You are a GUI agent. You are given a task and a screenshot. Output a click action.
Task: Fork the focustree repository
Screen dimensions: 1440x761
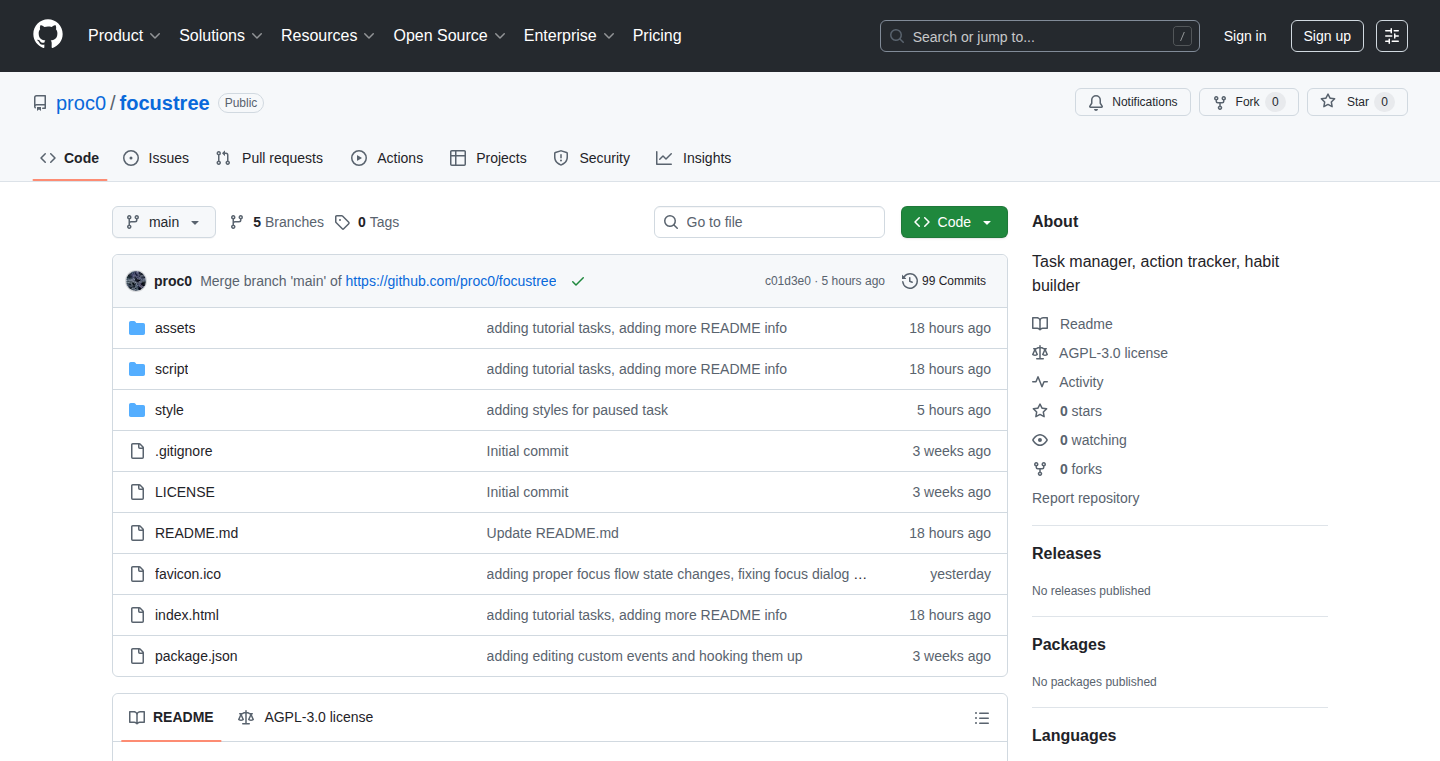[x=1249, y=102]
